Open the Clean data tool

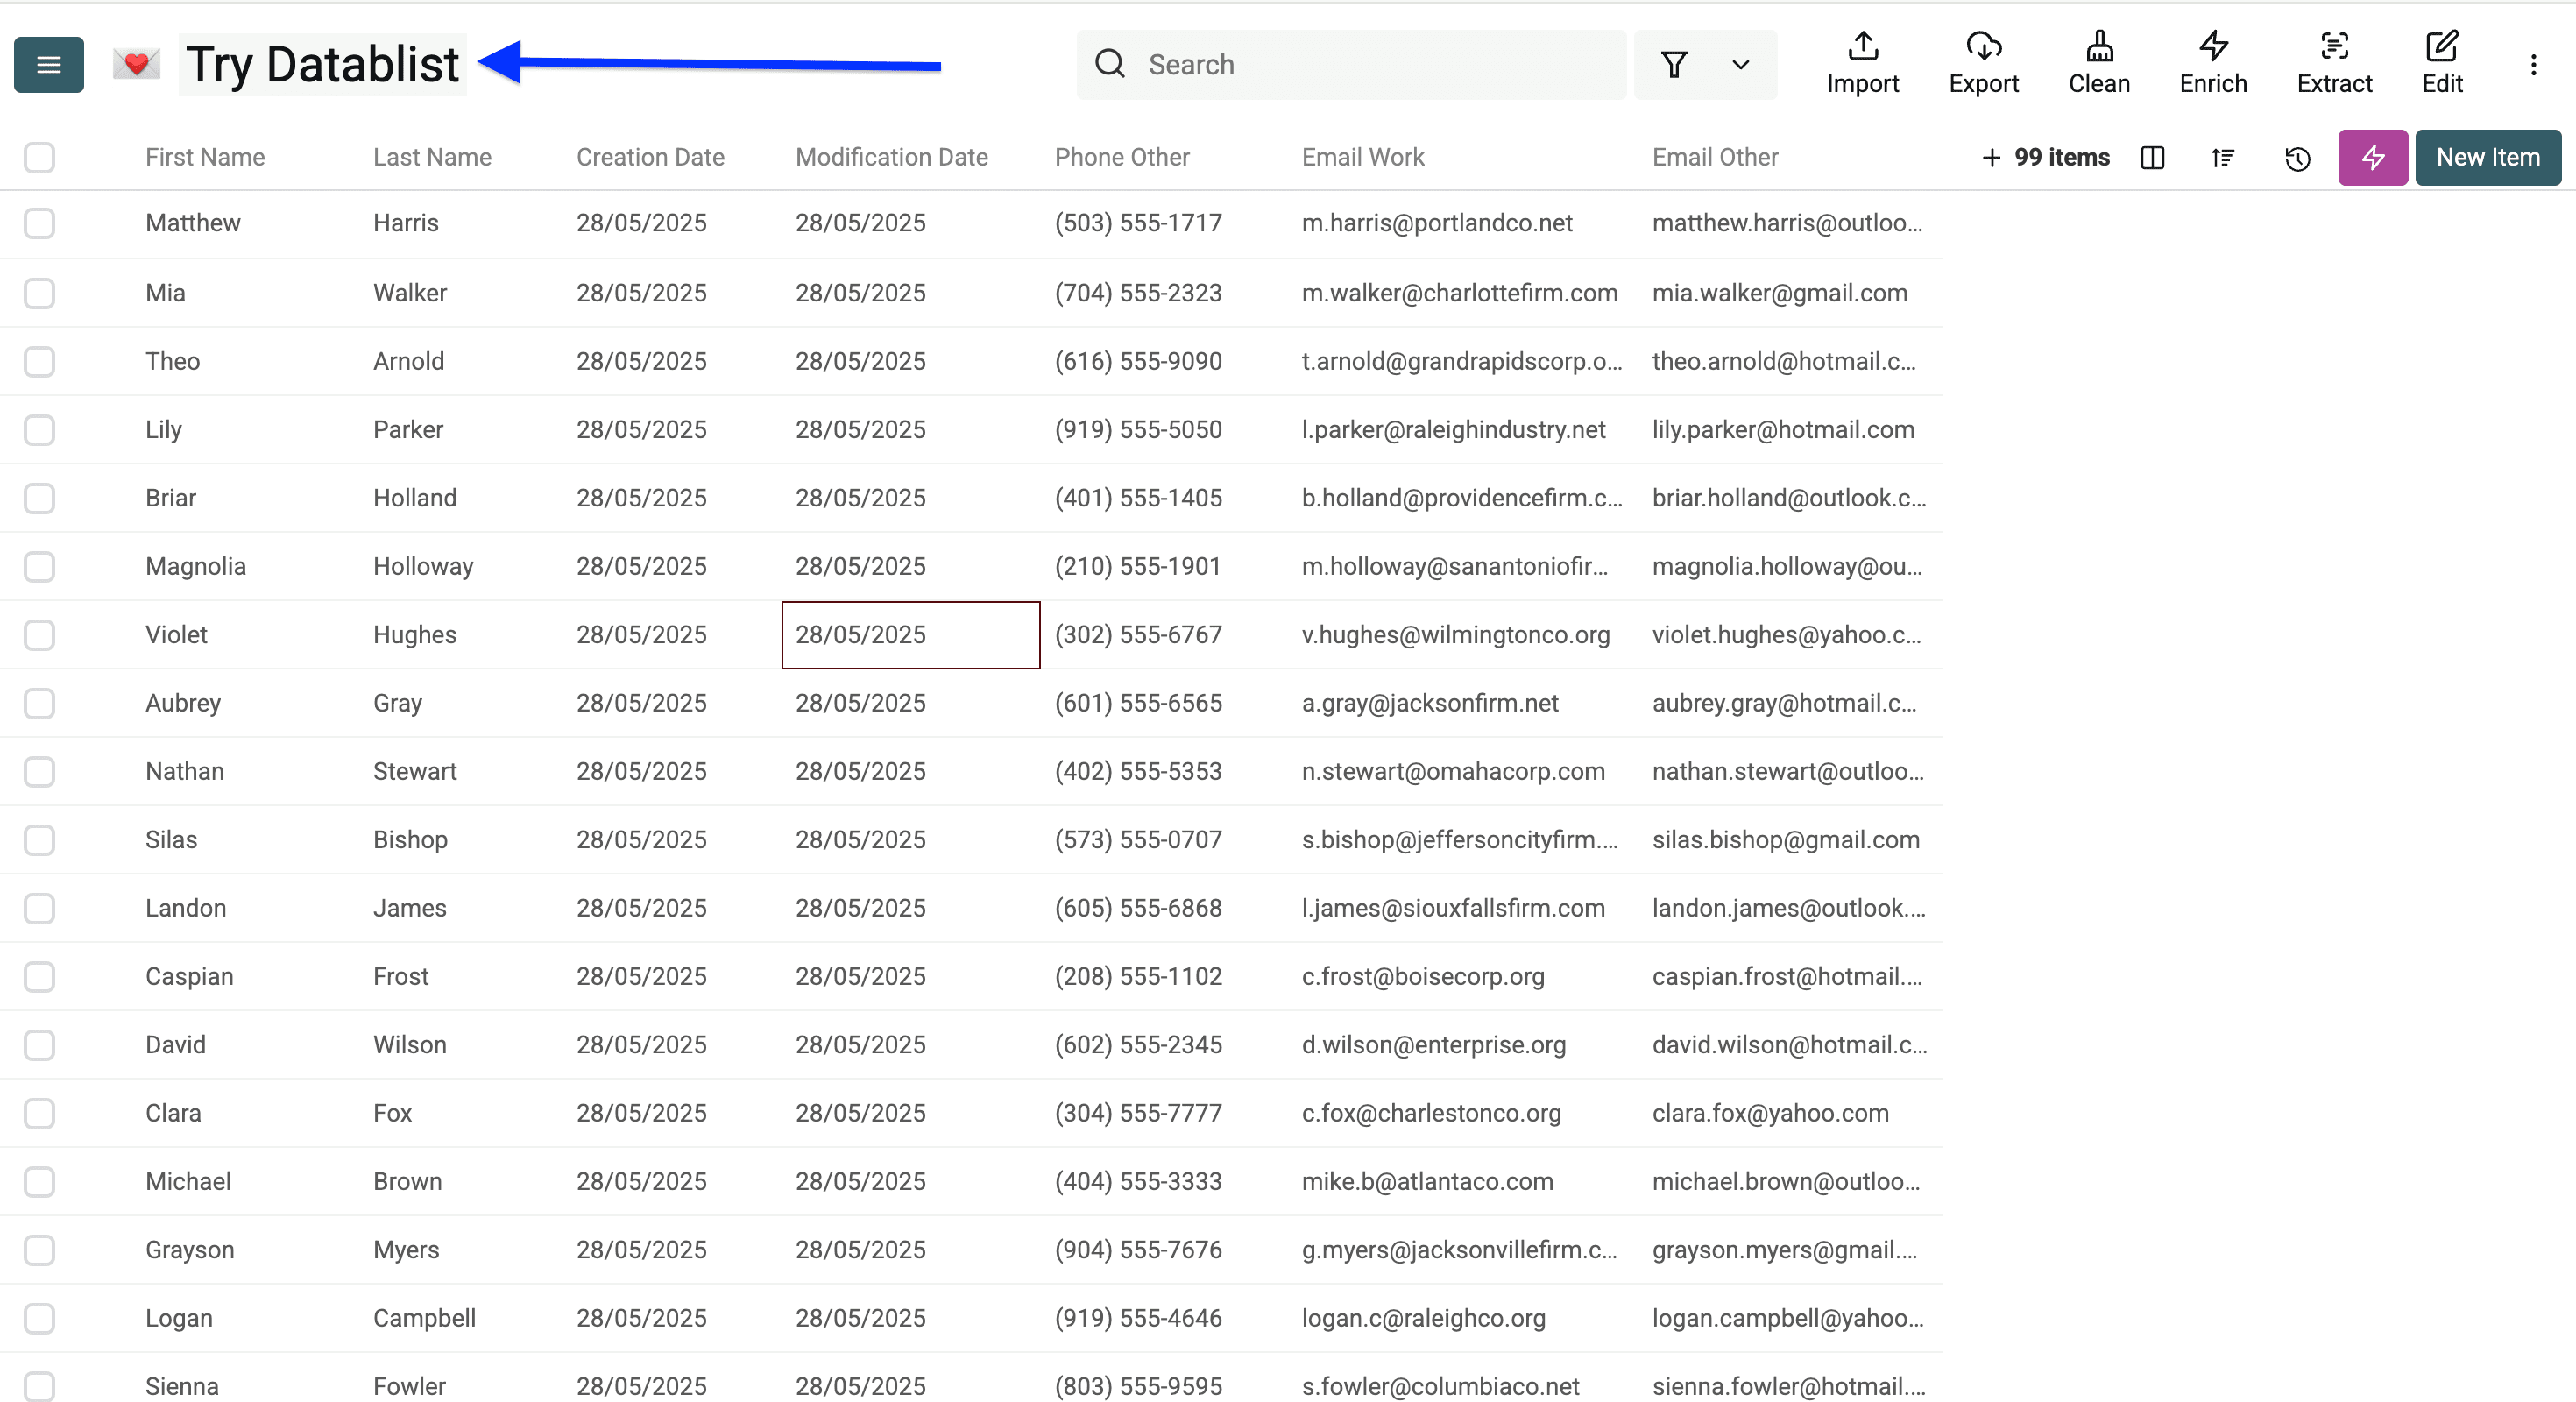point(2099,63)
